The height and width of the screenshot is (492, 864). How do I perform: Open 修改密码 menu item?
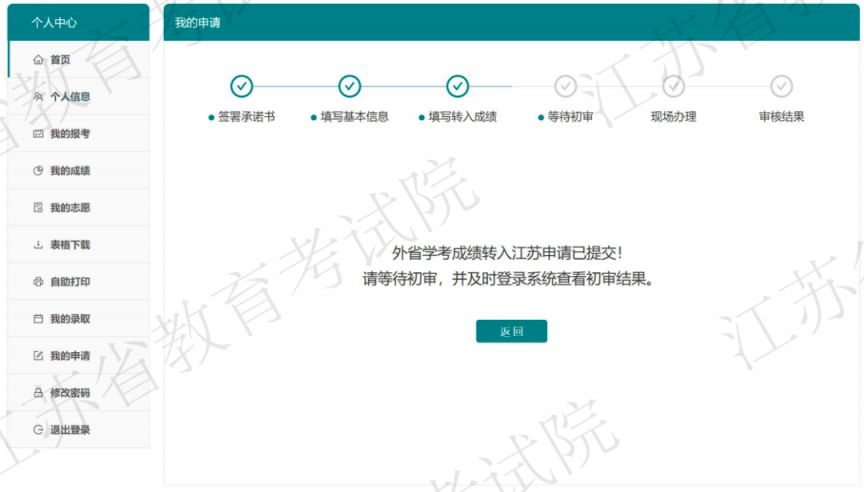pyautogui.click(x=78, y=392)
